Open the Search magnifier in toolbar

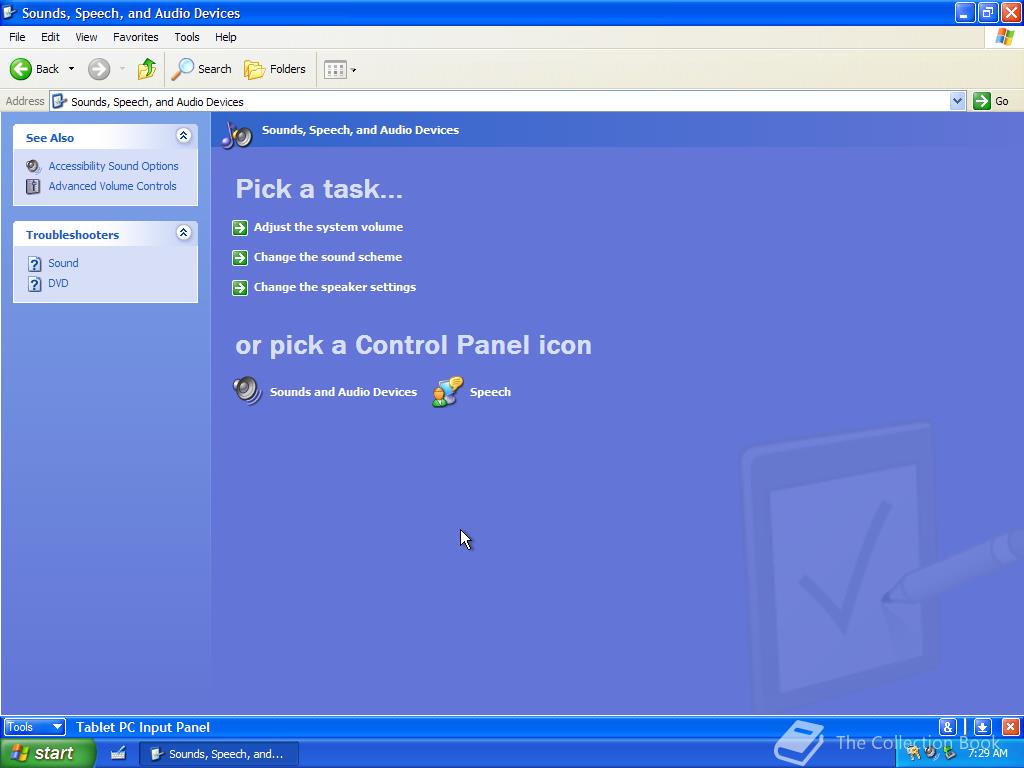[x=202, y=69]
